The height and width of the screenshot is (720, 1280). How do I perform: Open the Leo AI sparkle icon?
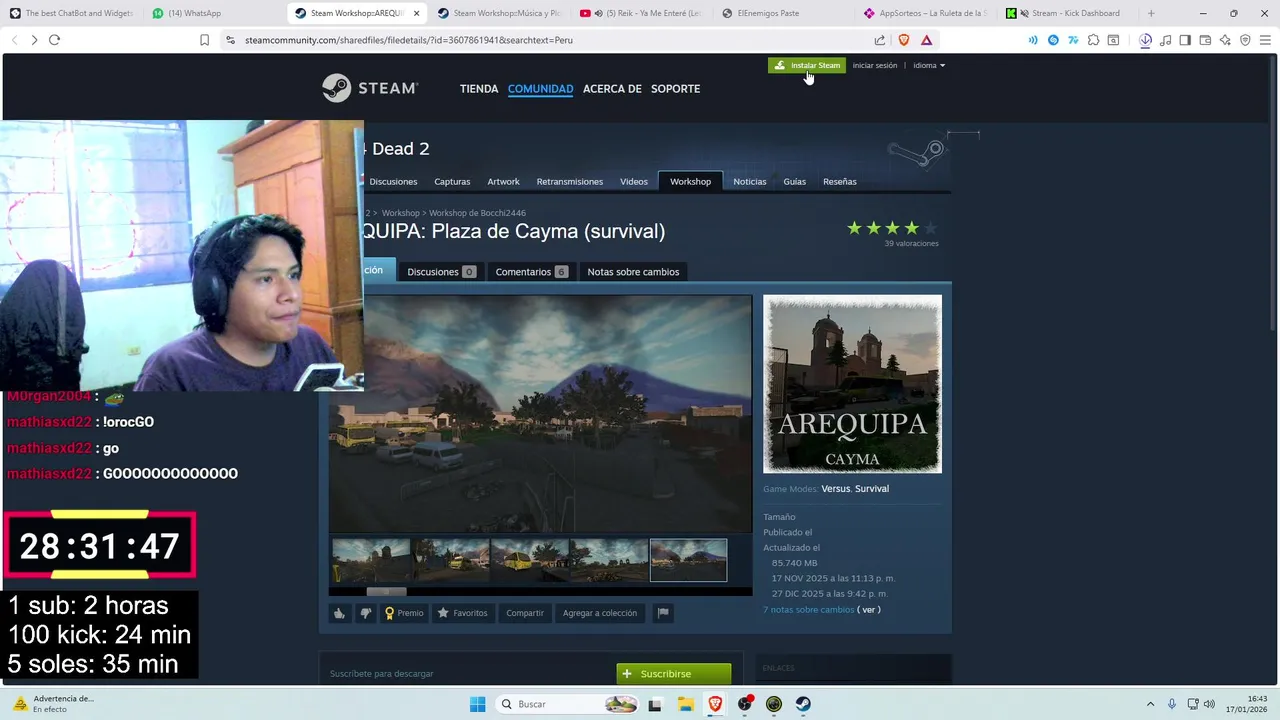point(1225,40)
